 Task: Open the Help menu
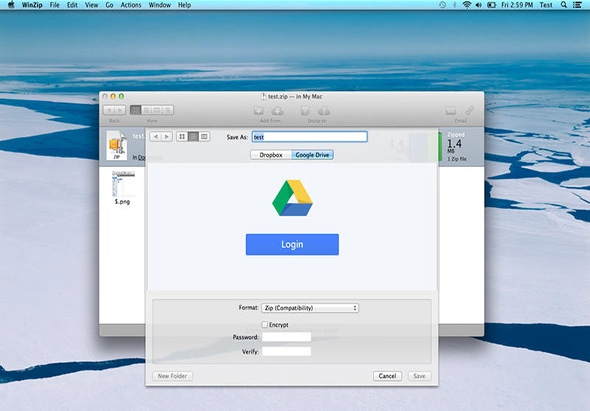point(184,5)
